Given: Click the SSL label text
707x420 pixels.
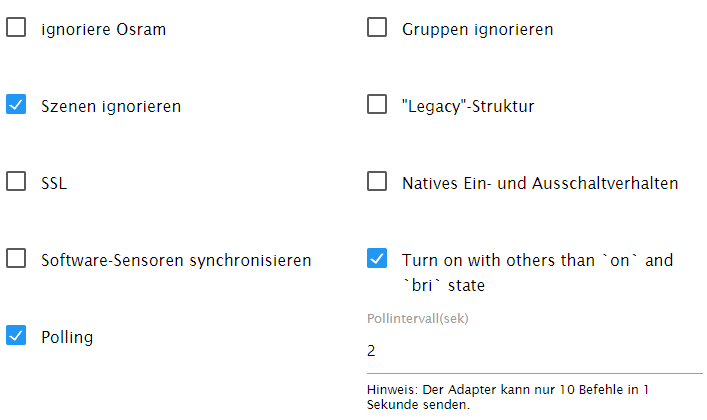Looking at the screenshot, I should tap(54, 183).
